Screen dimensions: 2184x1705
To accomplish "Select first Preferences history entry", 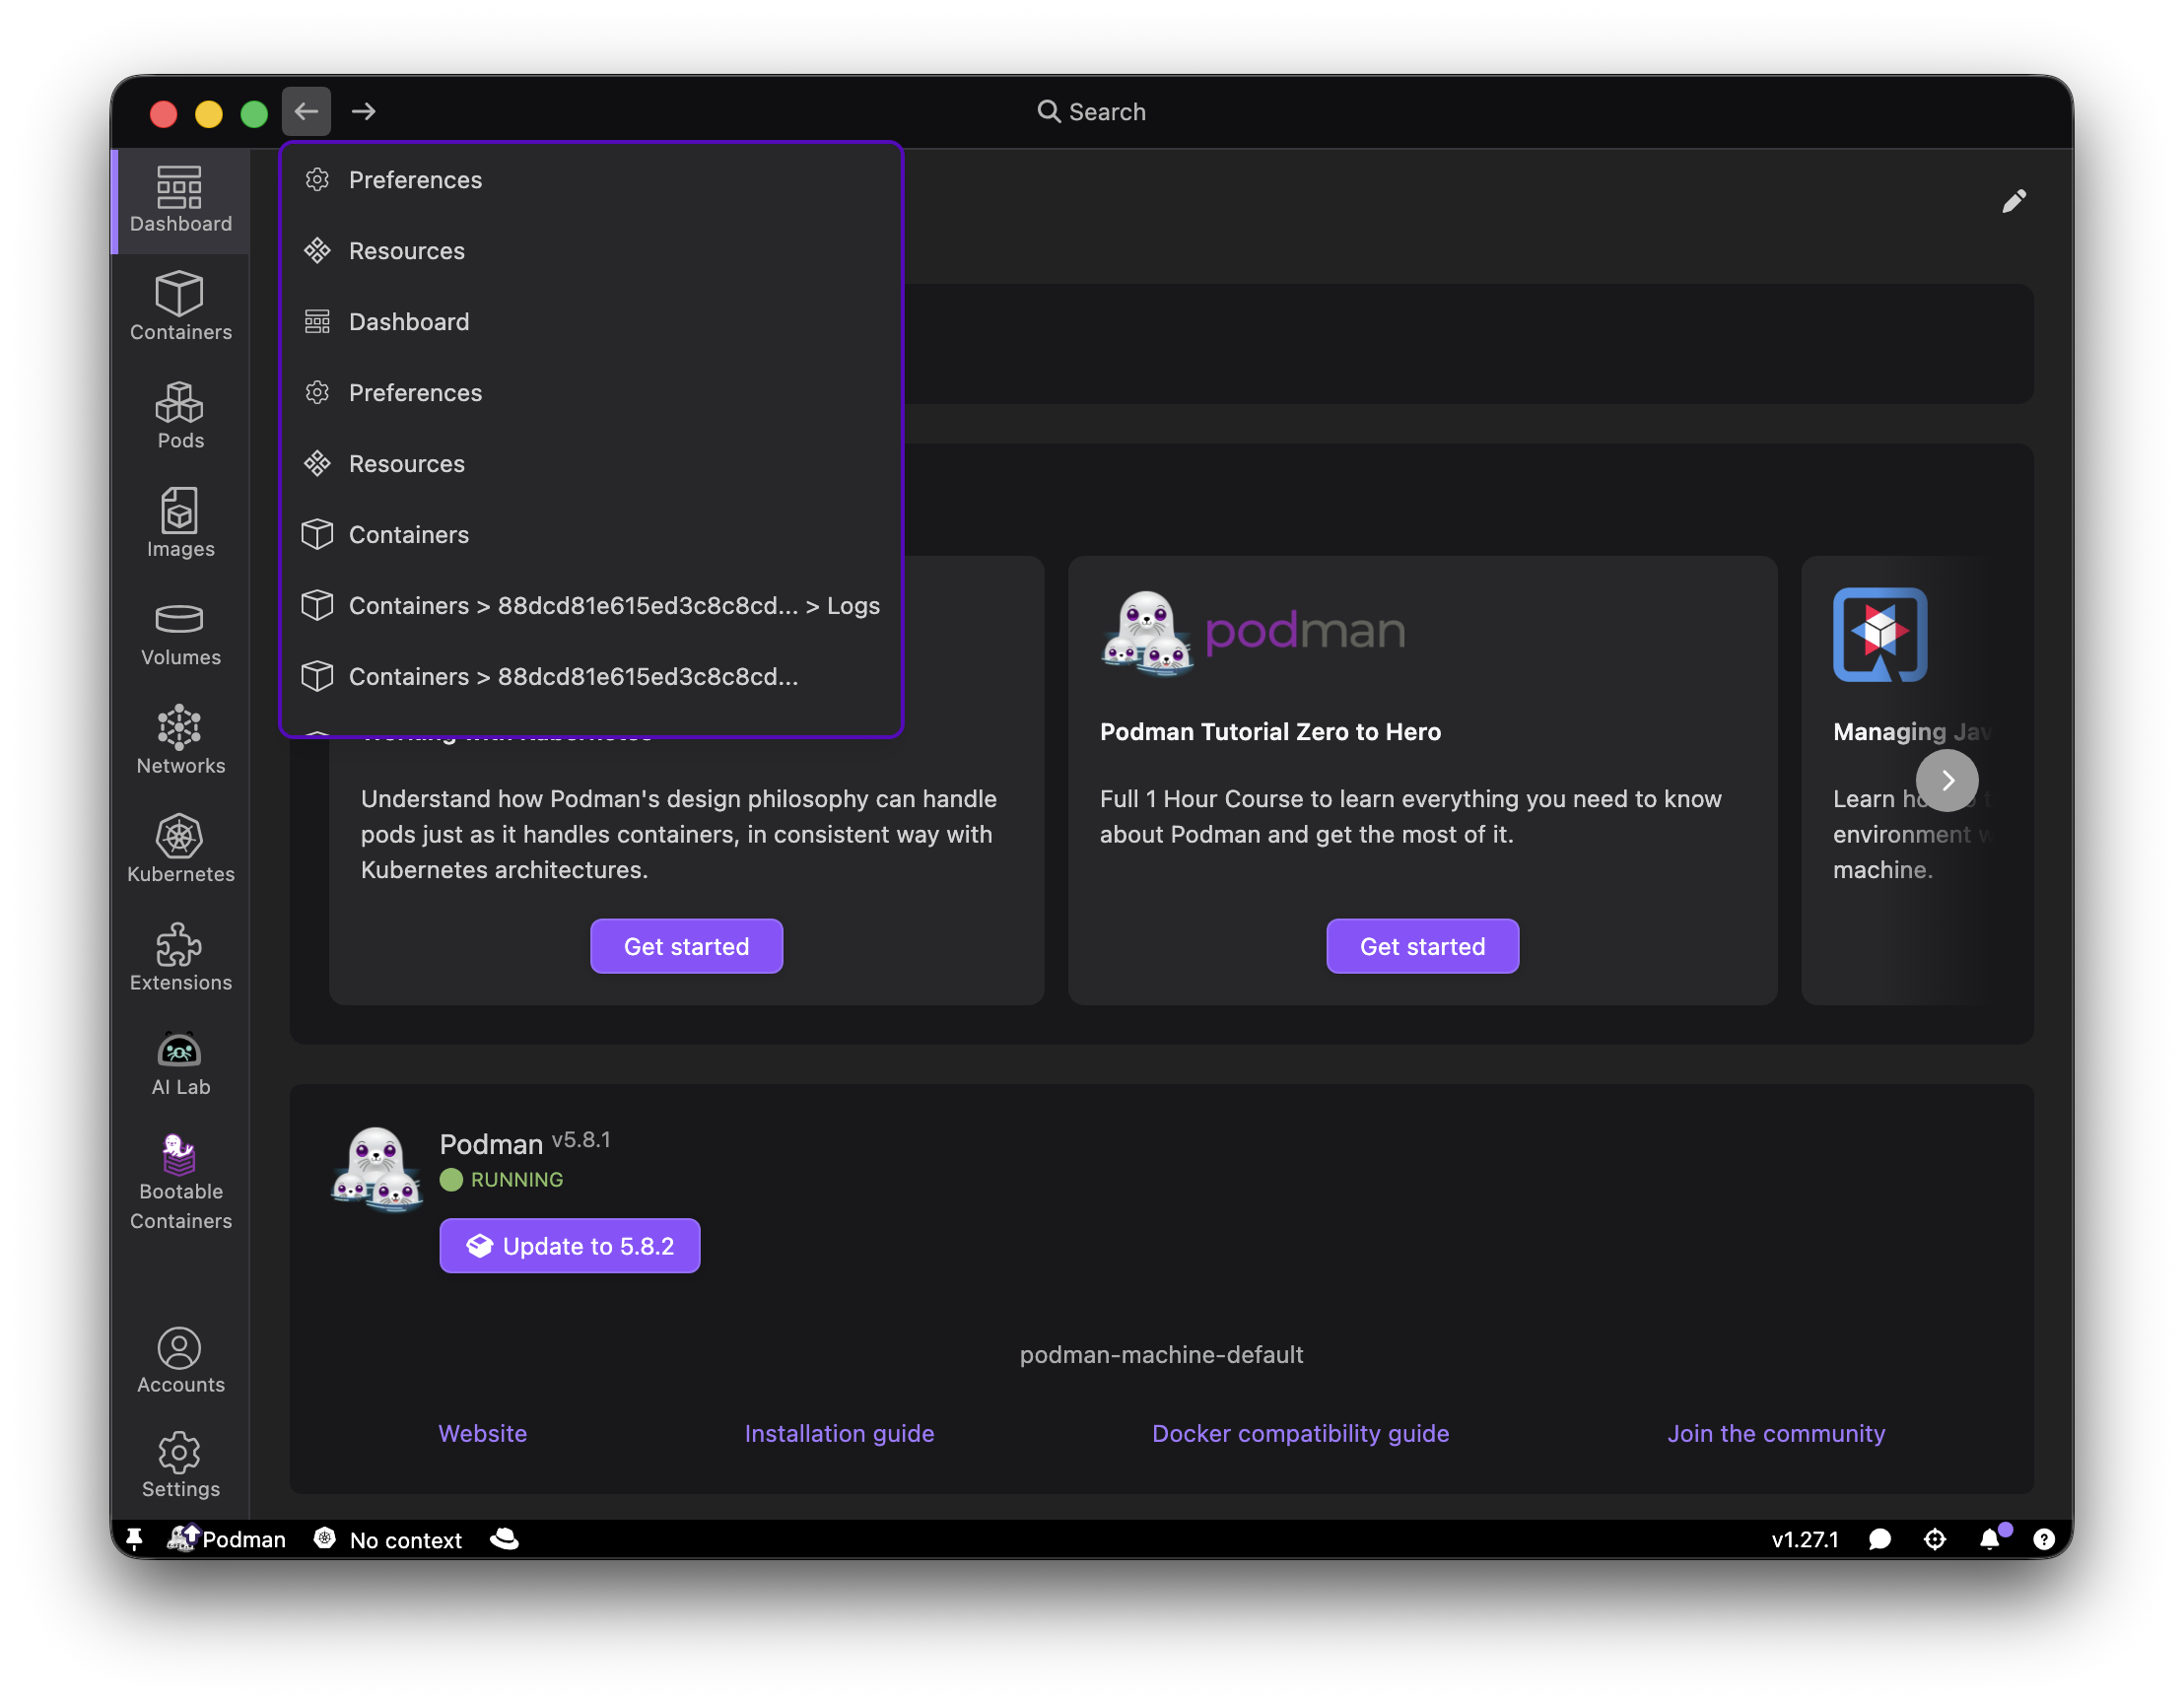I will (415, 180).
